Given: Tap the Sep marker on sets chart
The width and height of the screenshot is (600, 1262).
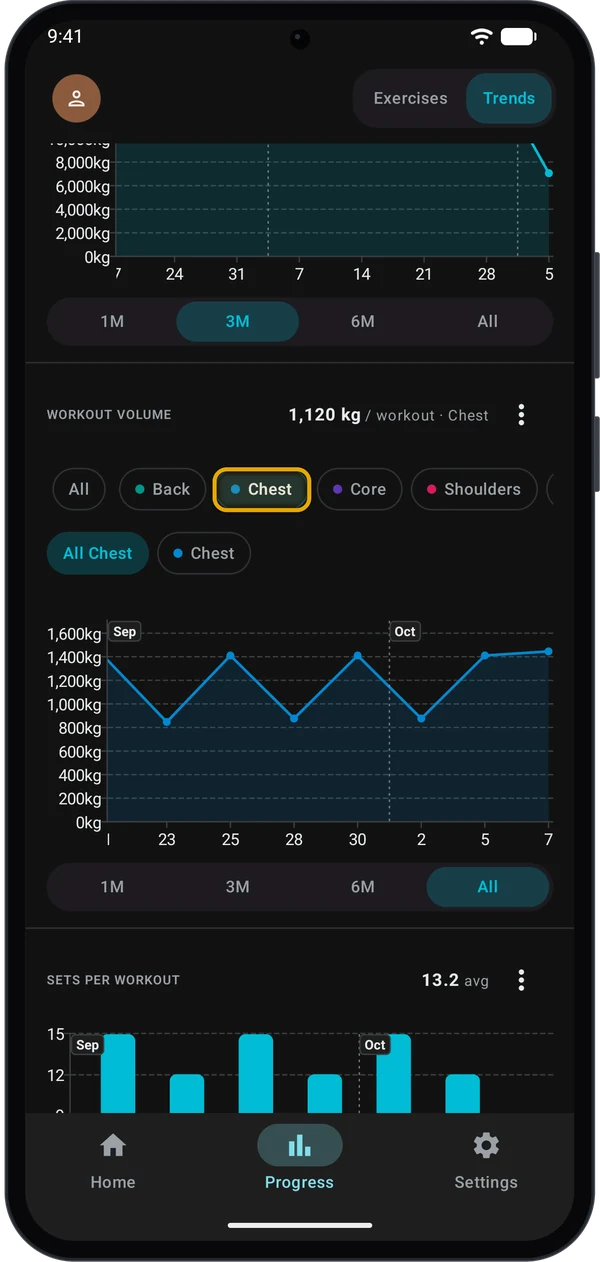Looking at the screenshot, I should pos(88,1045).
